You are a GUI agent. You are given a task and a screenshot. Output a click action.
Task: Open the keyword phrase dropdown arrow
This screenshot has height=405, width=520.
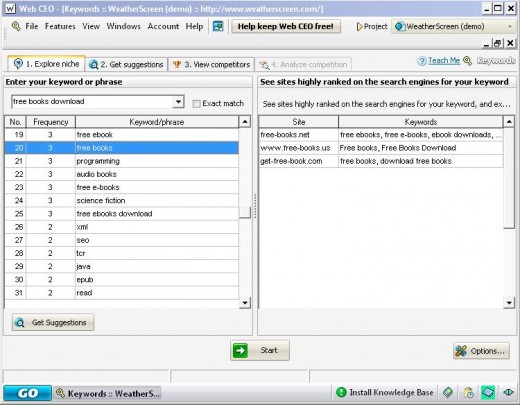click(178, 102)
